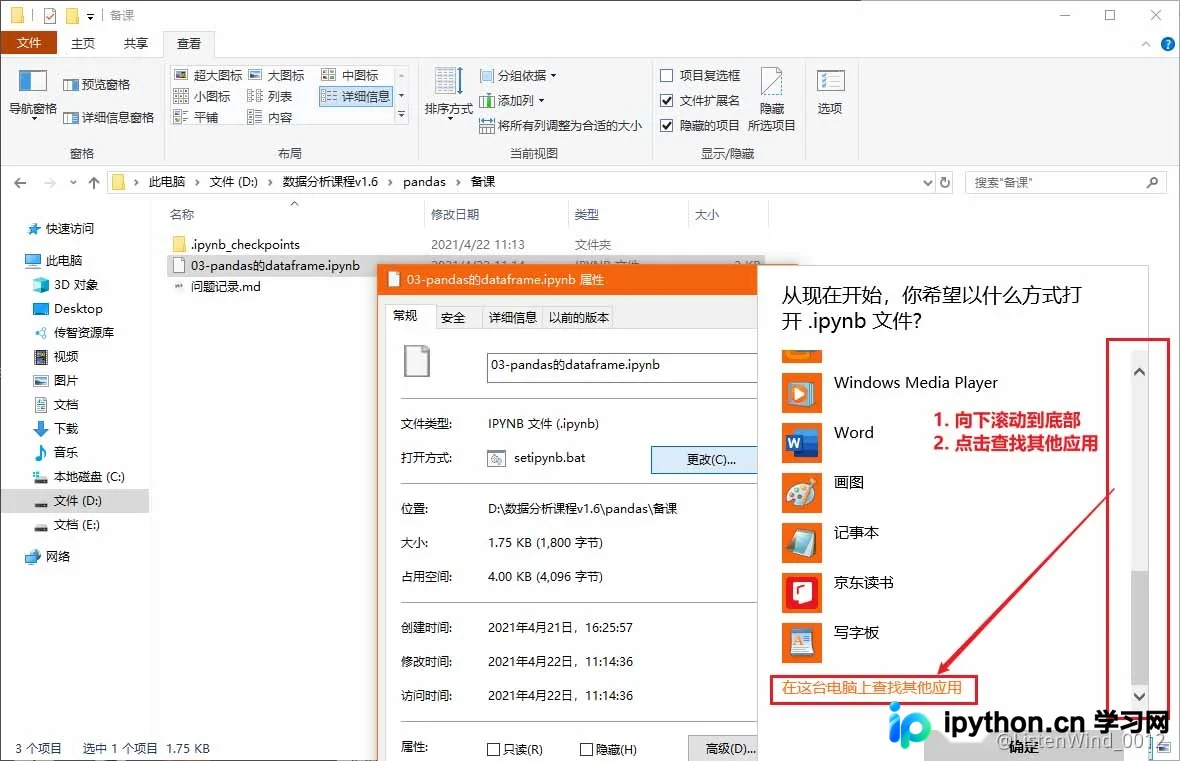Size all columns to fit
The width and height of the screenshot is (1180, 761).
[561, 126]
